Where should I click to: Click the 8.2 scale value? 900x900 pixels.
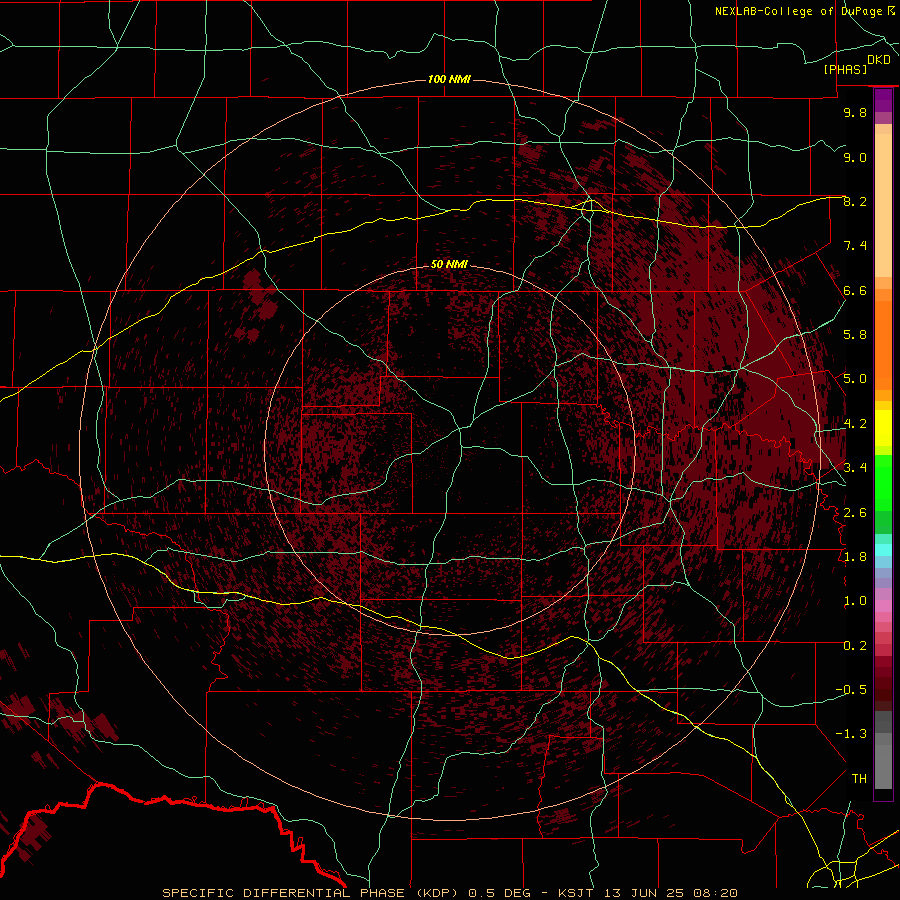(855, 201)
